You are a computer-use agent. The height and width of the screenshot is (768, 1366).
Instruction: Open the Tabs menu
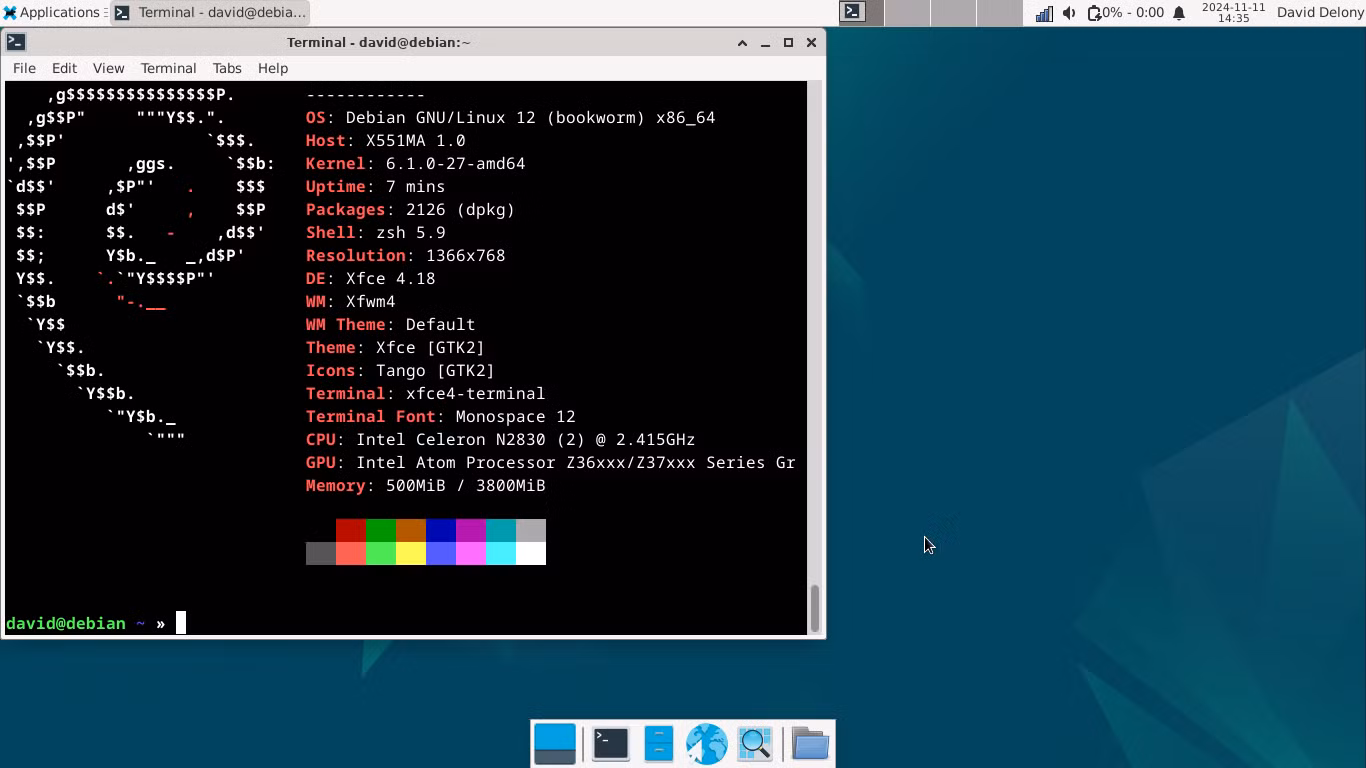227,68
